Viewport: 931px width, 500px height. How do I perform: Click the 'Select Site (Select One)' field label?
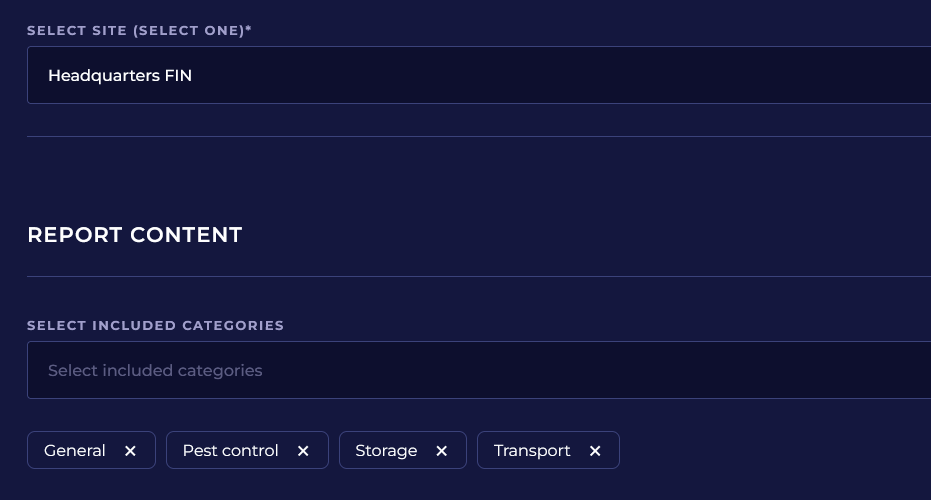(x=135, y=30)
